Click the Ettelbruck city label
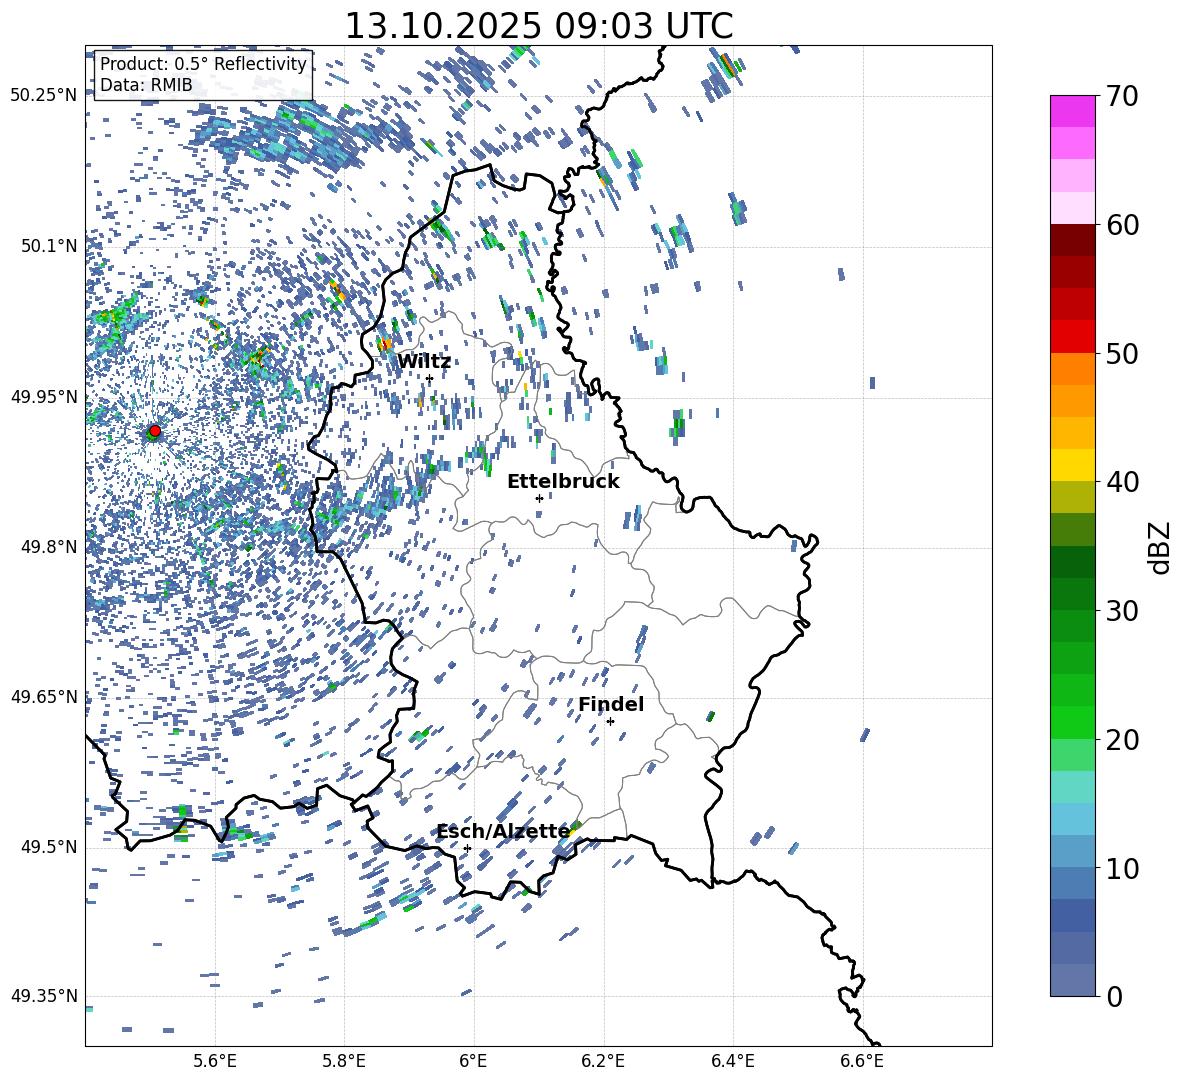The width and height of the screenshot is (1184, 1081). point(563,482)
